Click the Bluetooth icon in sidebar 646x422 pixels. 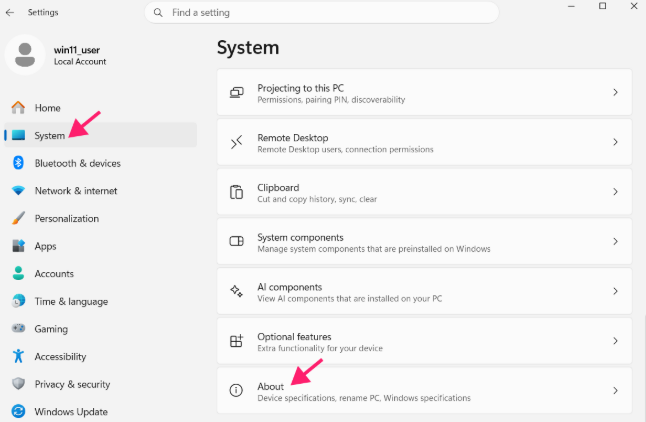coord(18,163)
